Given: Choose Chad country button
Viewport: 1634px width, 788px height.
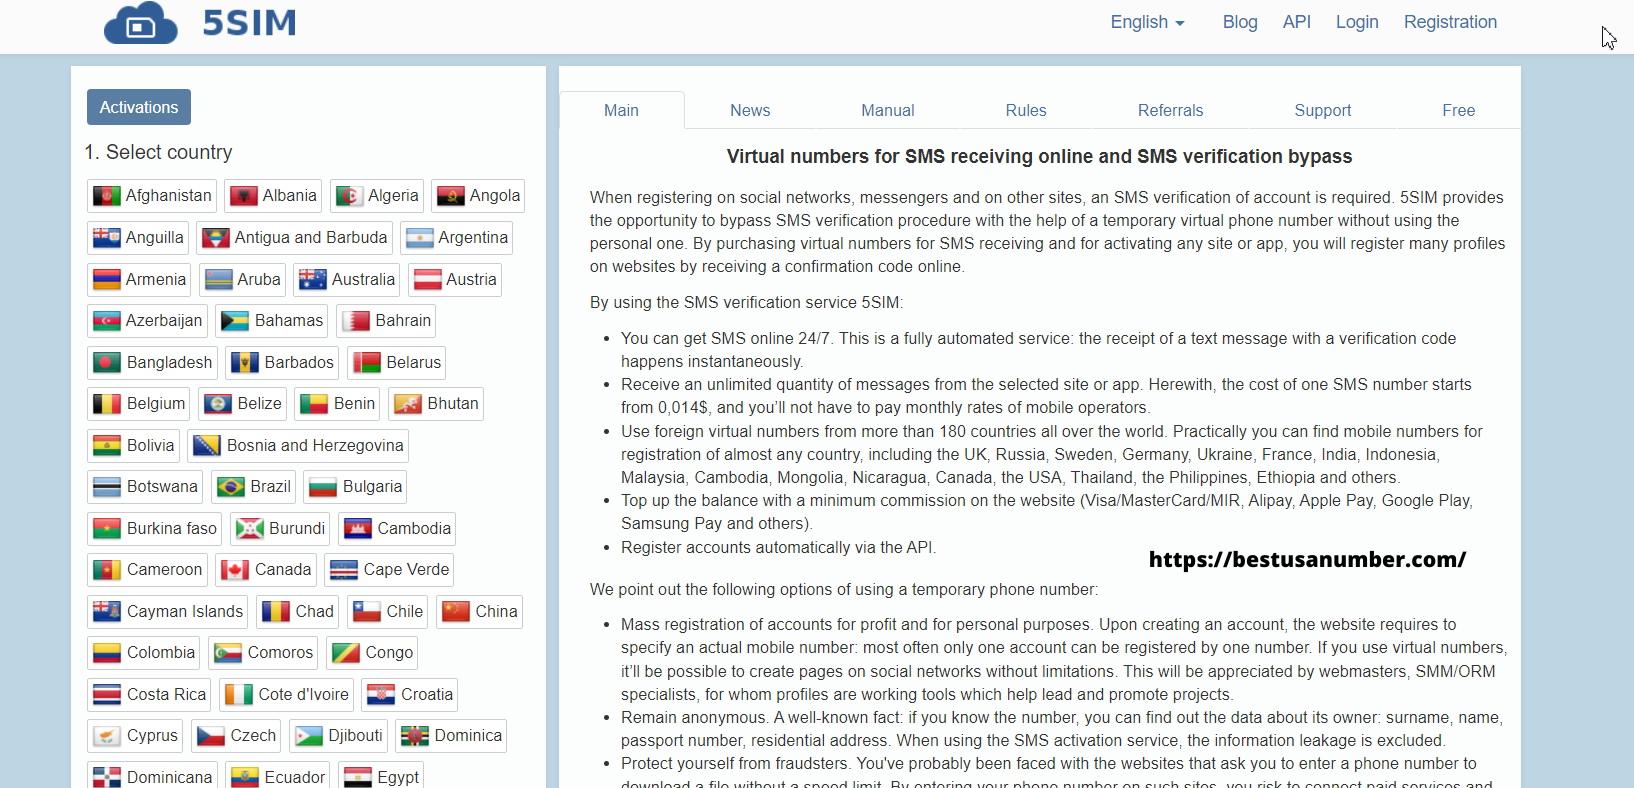Looking at the screenshot, I should click(298, 611).
